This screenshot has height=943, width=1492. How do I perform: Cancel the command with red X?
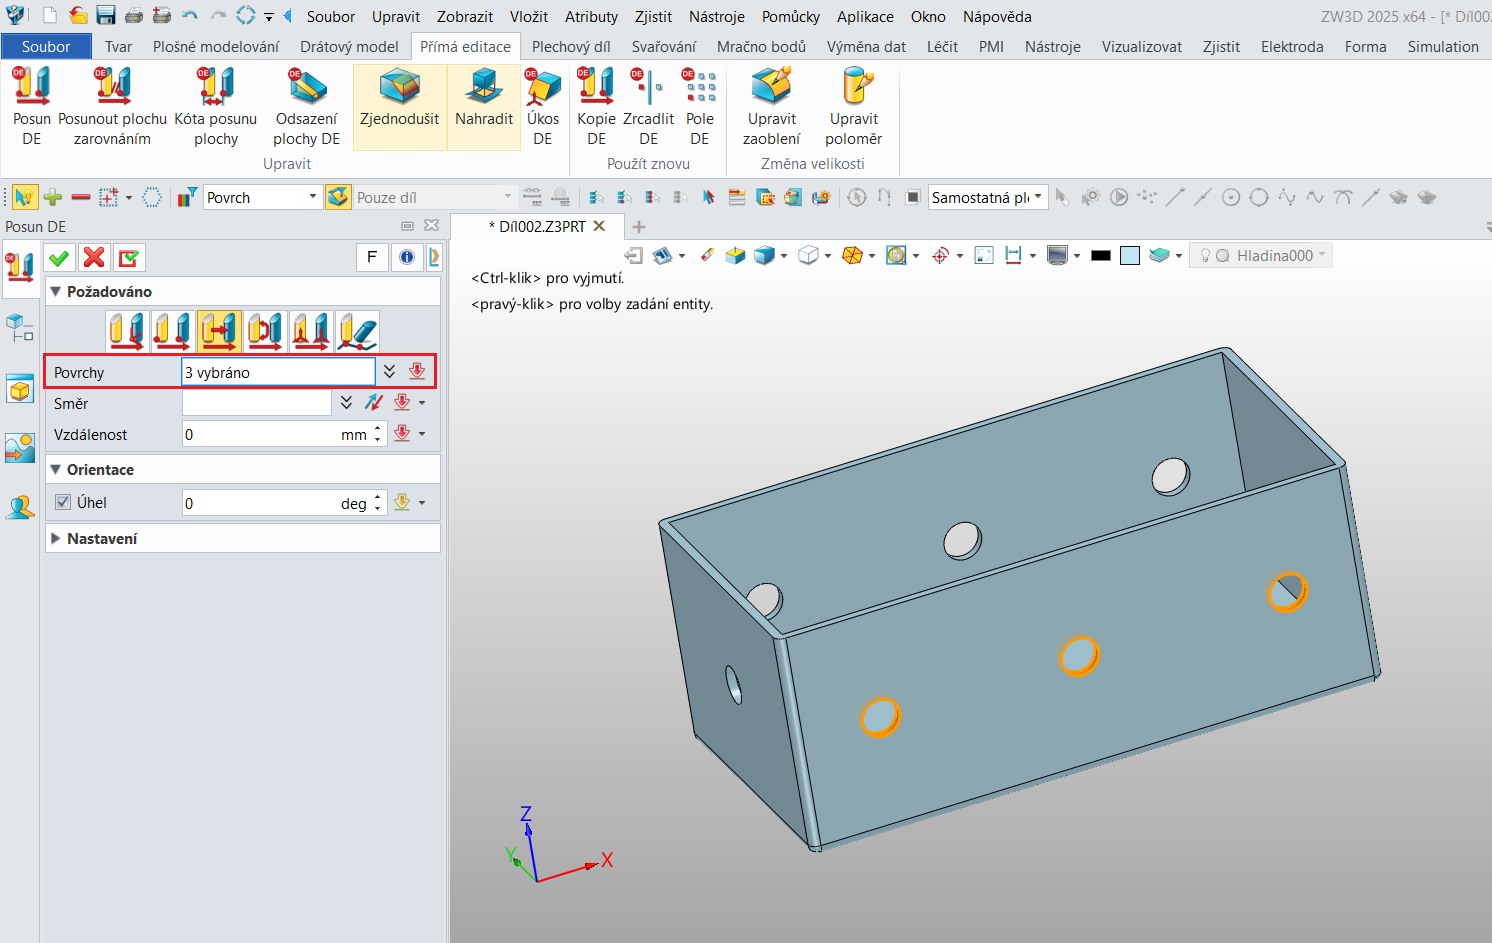(94, 258)
